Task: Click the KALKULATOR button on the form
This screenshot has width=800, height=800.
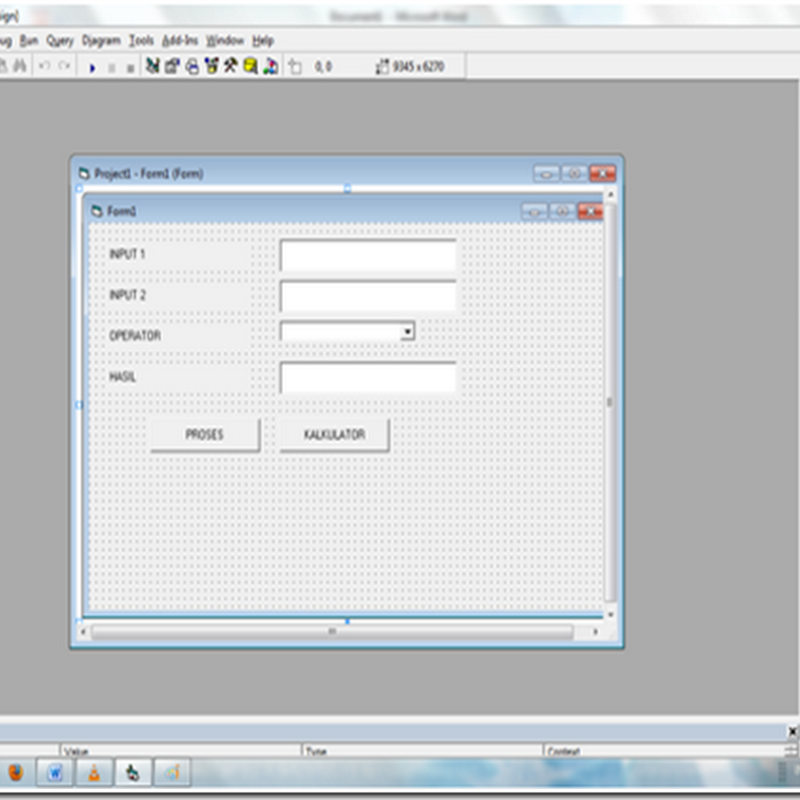Action: point(334,434)
